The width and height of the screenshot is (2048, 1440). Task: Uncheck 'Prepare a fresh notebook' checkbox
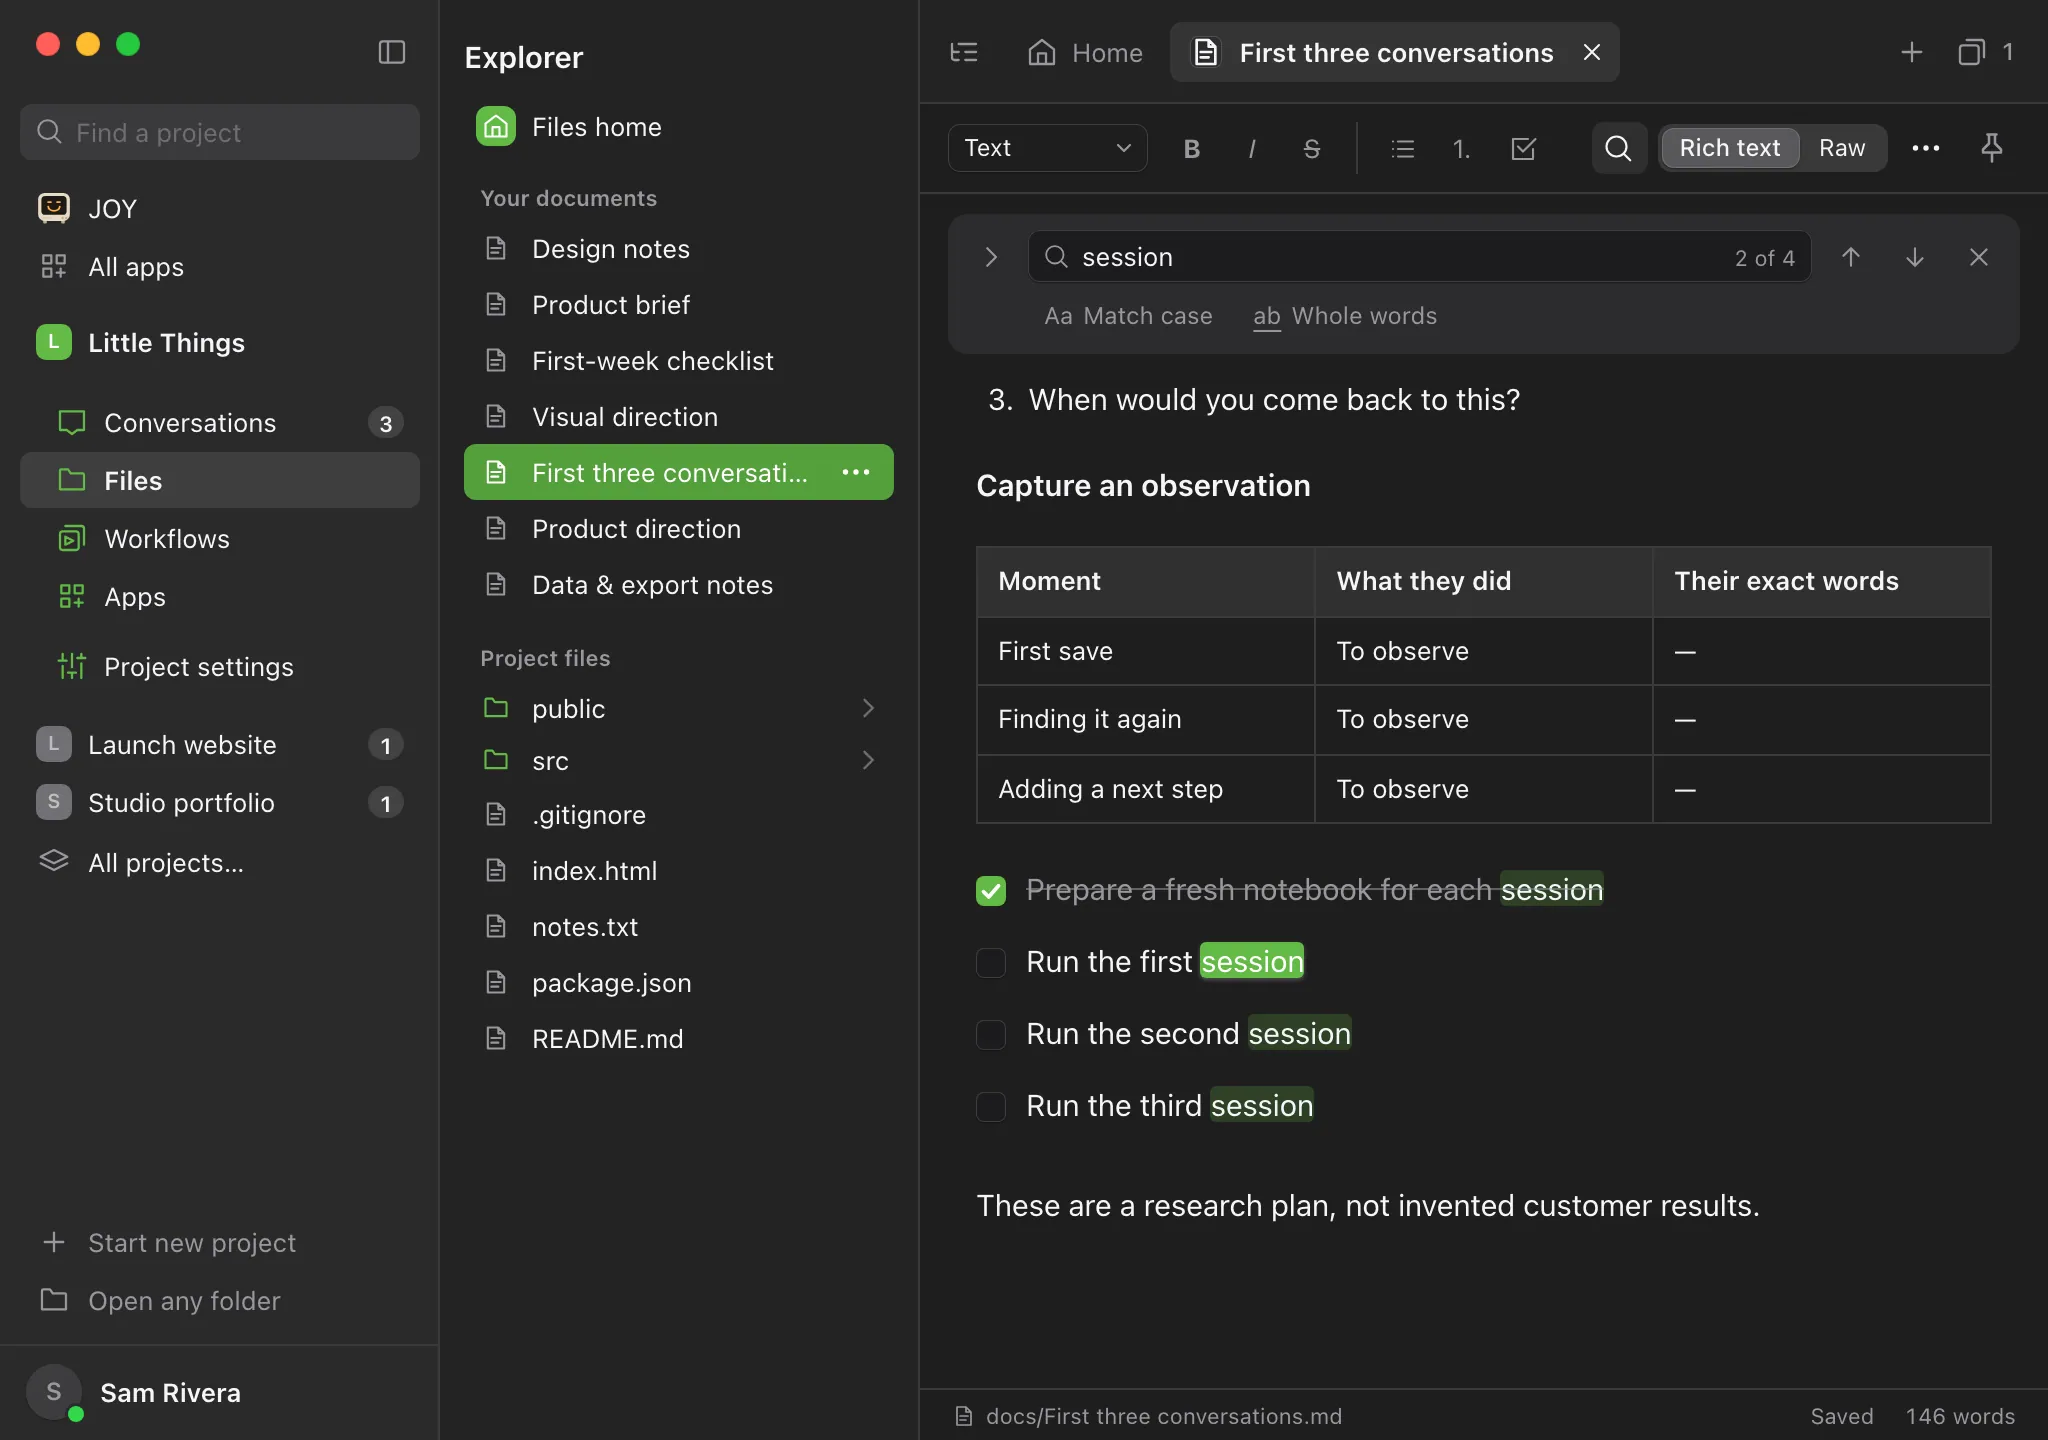991,890
